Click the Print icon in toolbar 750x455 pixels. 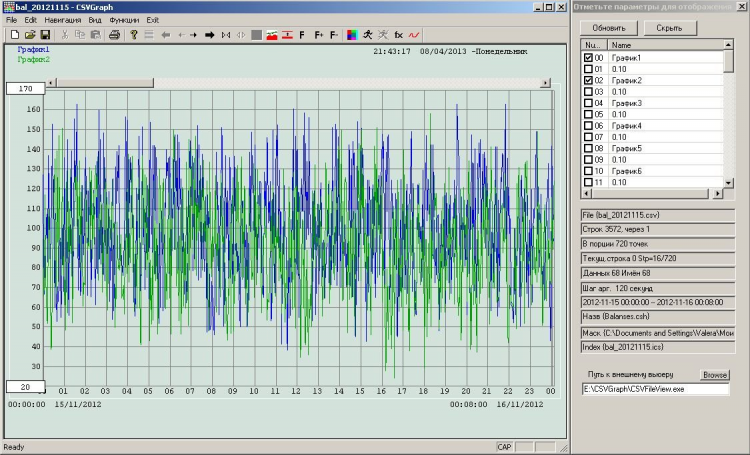[x=114, y=35]
